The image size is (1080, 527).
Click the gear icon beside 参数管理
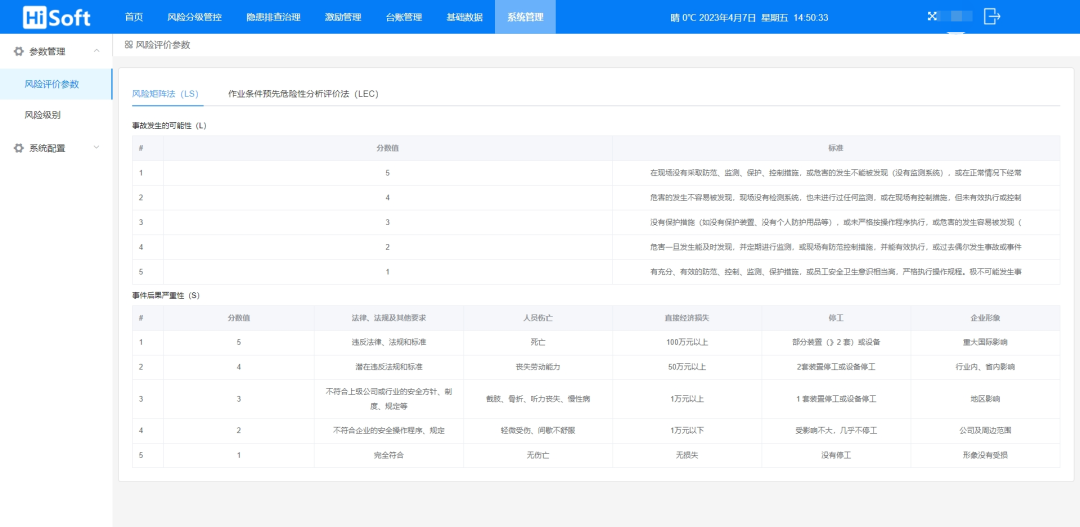(18, 51)
